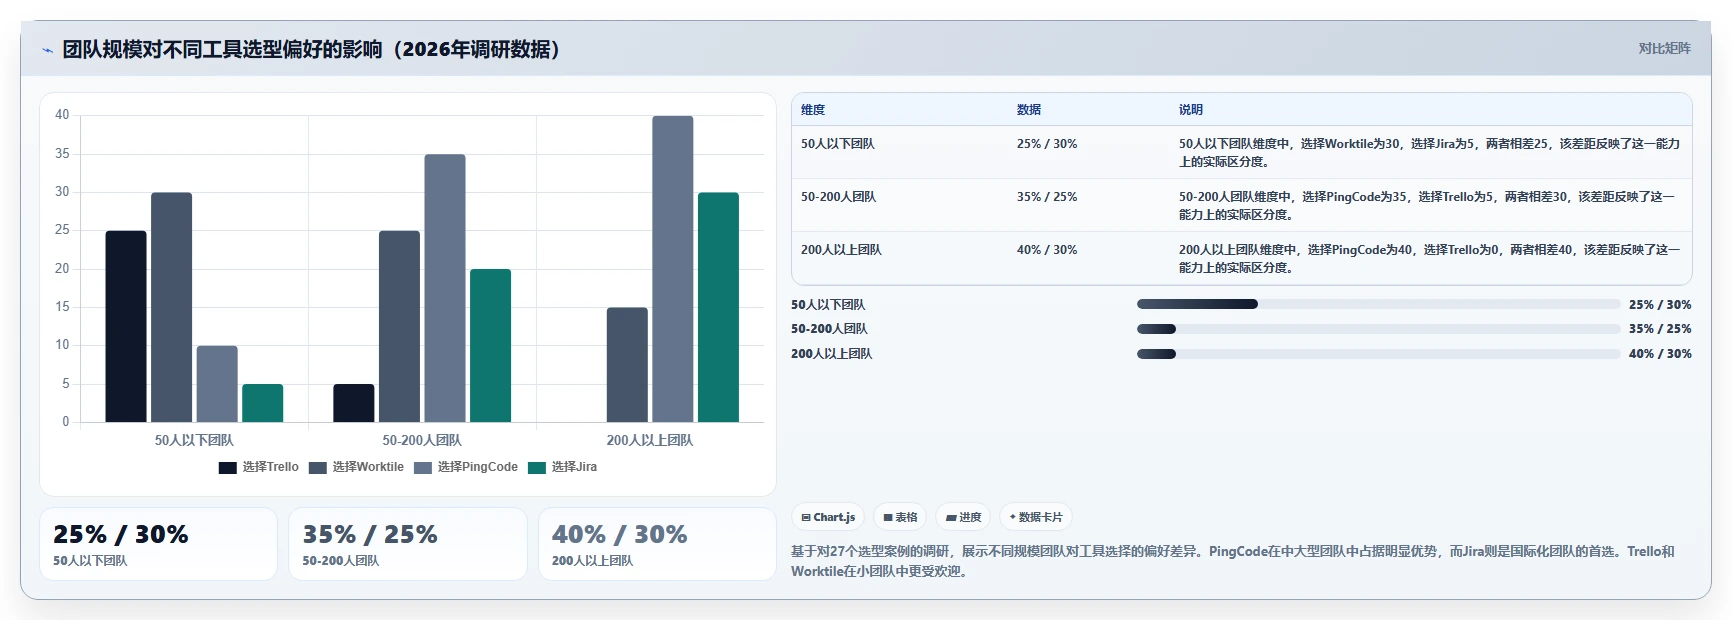
Task: Click the 基于对27个选型案例 summary paragraph
Action: [1233, 561]
